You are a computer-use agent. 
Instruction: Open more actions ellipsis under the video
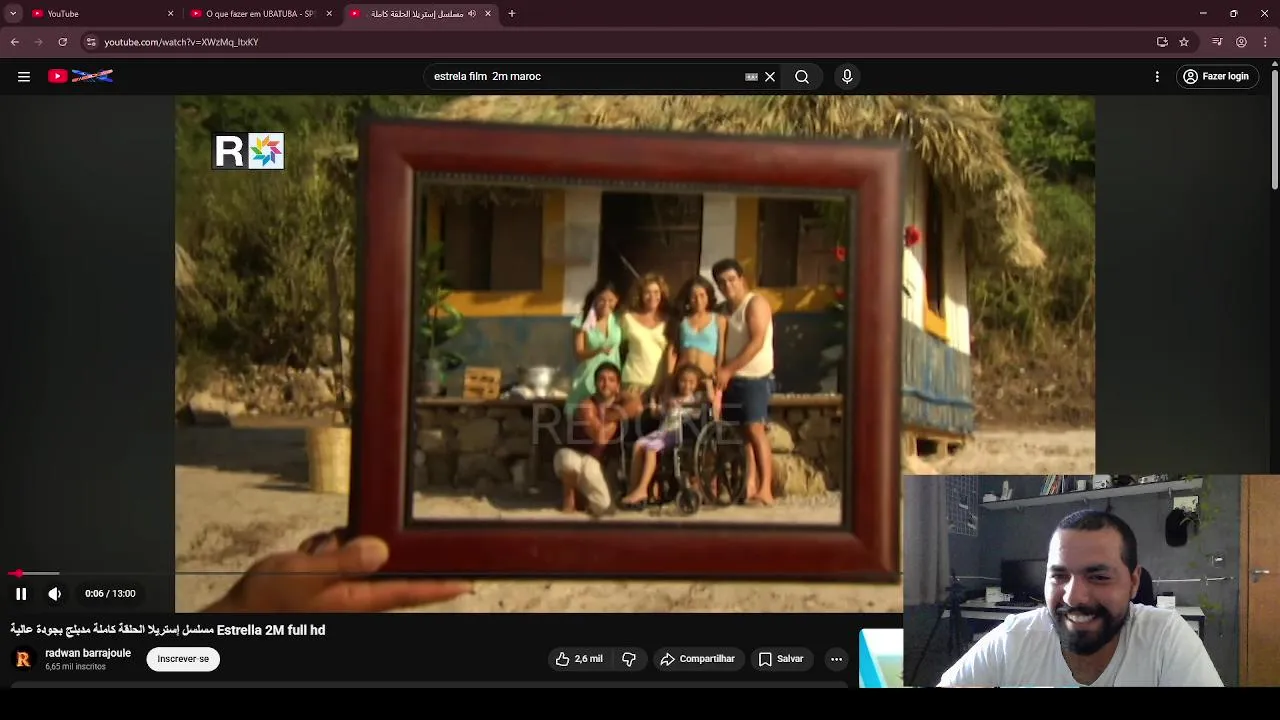click(x=836, y=659)
